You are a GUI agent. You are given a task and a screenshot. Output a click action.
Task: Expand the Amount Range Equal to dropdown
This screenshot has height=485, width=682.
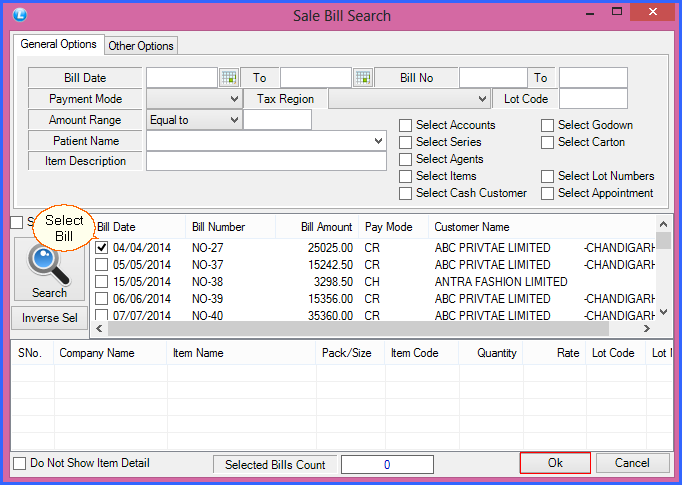(194, 120)
